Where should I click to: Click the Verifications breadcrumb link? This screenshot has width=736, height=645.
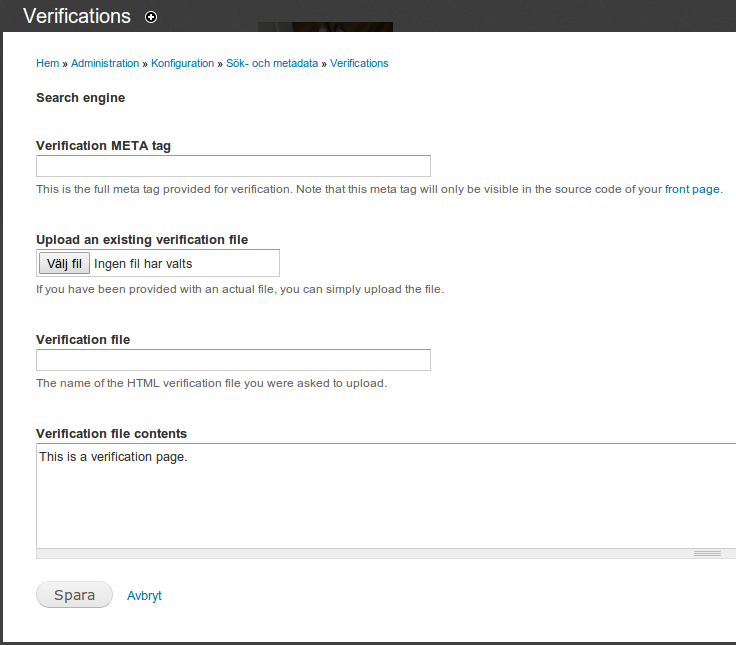[x=359, y=63]
